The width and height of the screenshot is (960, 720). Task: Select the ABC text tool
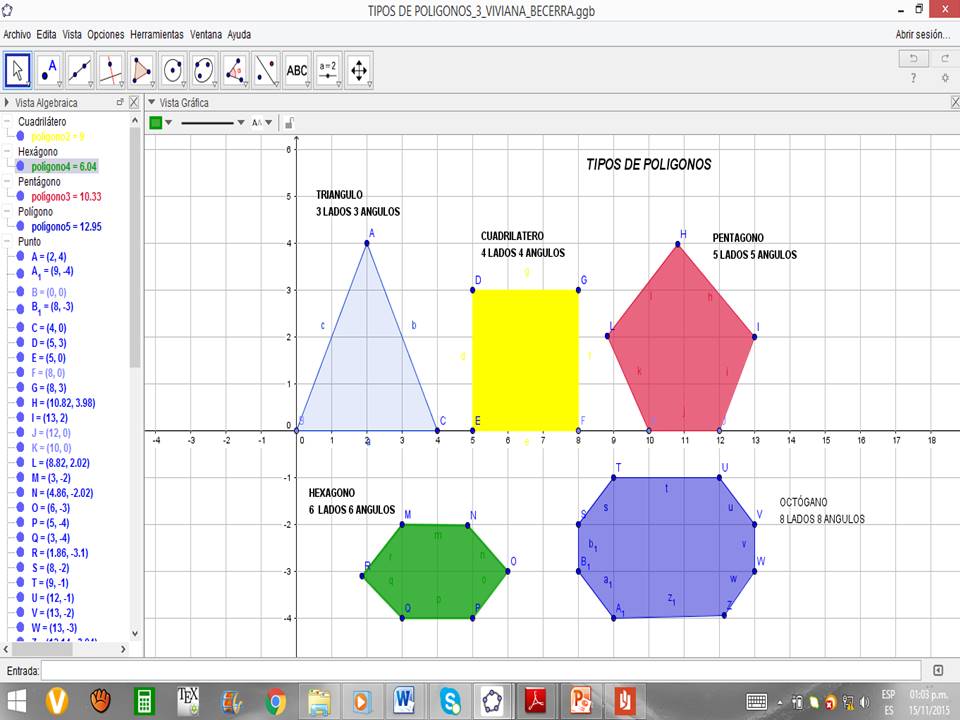[295, 70]
